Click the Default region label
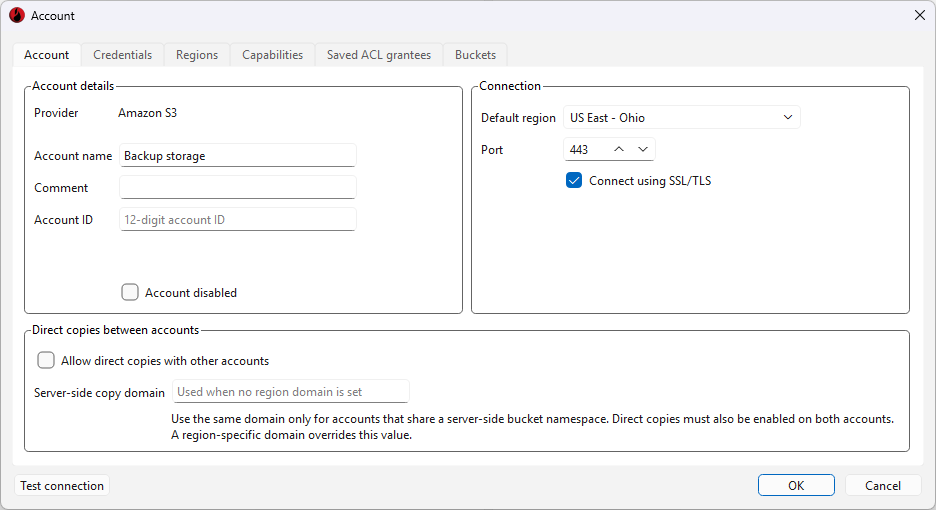The width and height of the screenshot is (936, 510). point(518,118)
